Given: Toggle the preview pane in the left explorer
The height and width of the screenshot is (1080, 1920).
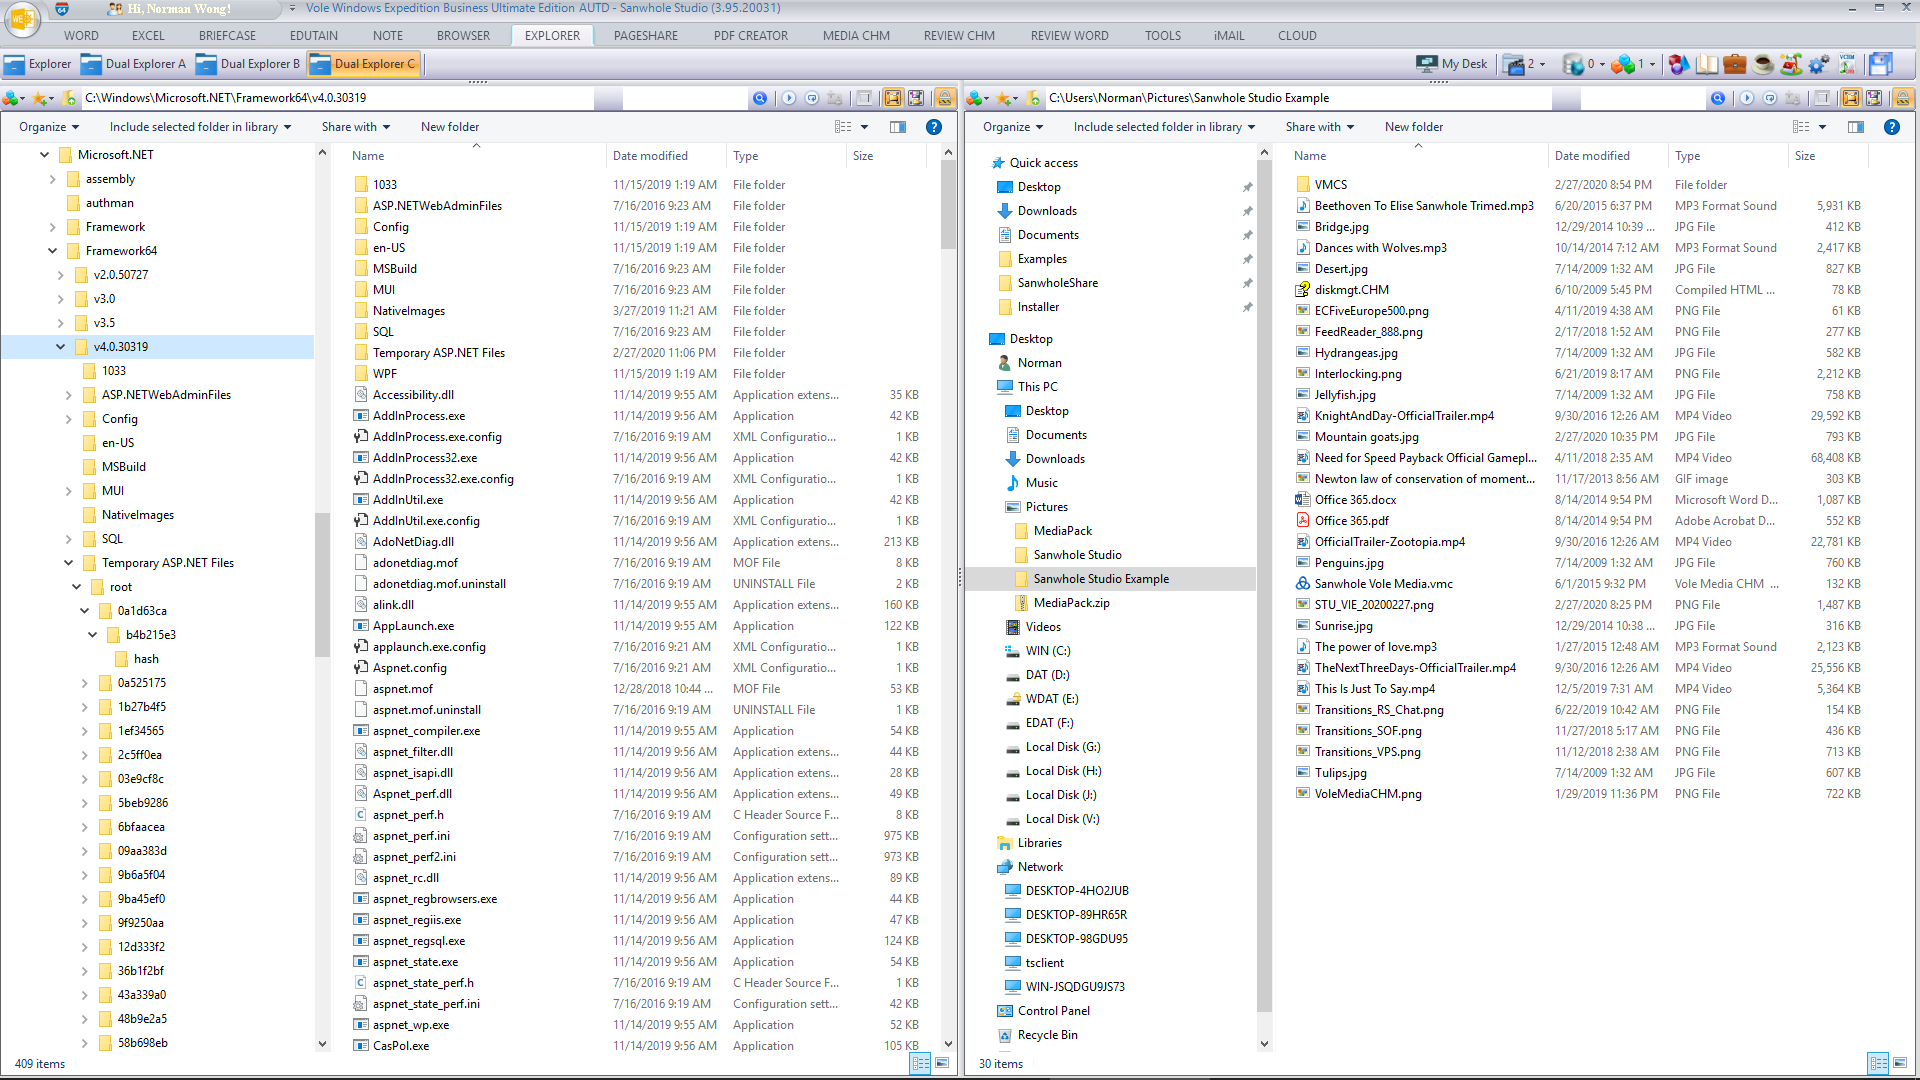Looking at the screenshot, I should click(898, 127).
